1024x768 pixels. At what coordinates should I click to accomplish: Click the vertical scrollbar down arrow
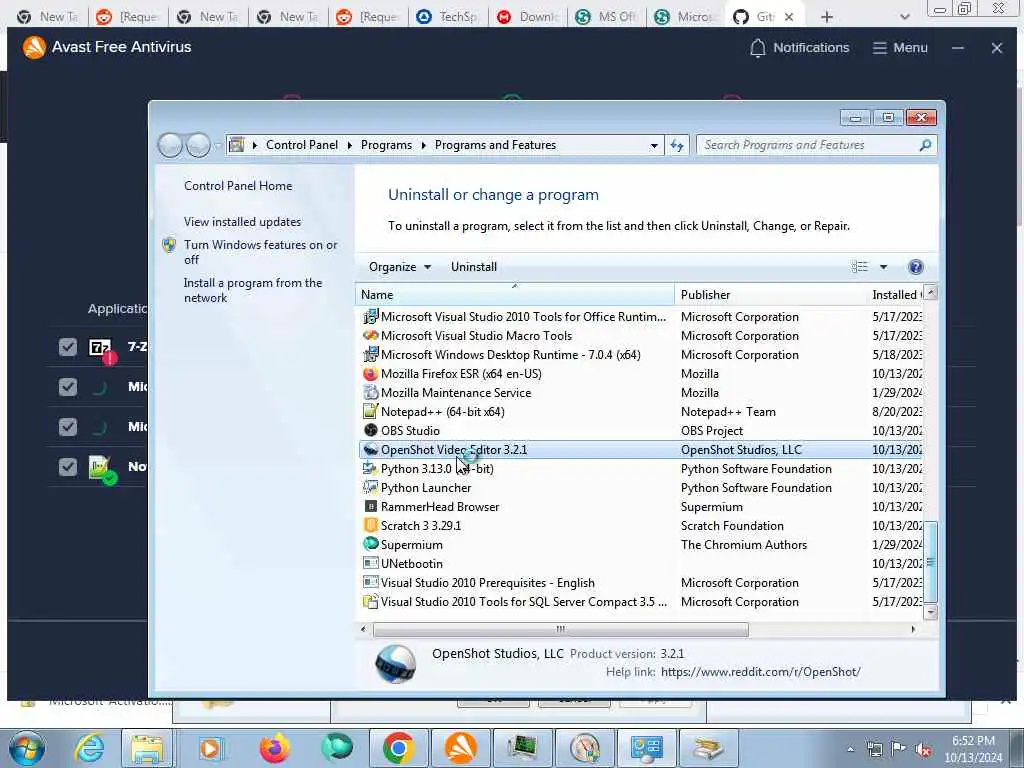931,612
